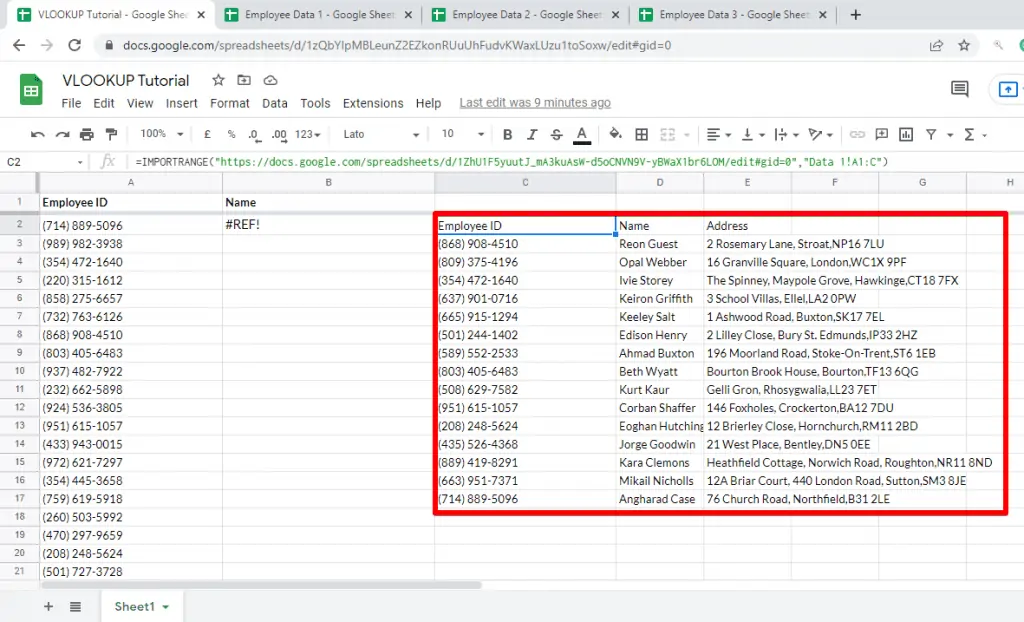Select the Paint format tool
This screenshot has height=622, width=1024.
pos(113,134)
